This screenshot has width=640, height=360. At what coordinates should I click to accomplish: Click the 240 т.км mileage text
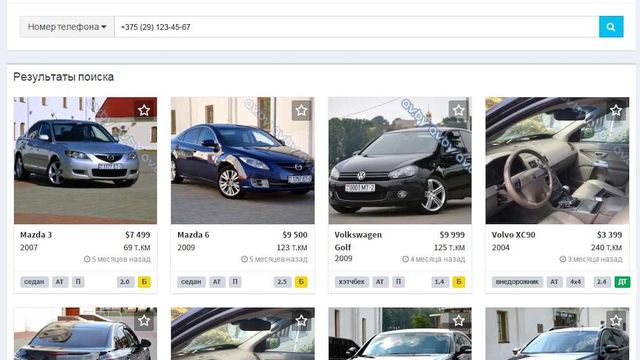pos(607,247)
